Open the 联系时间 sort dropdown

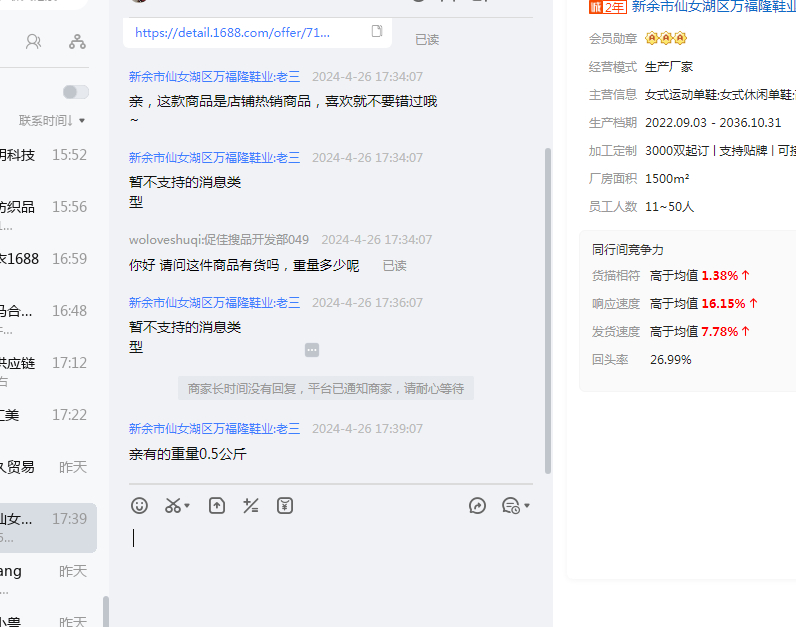(52, 121)
